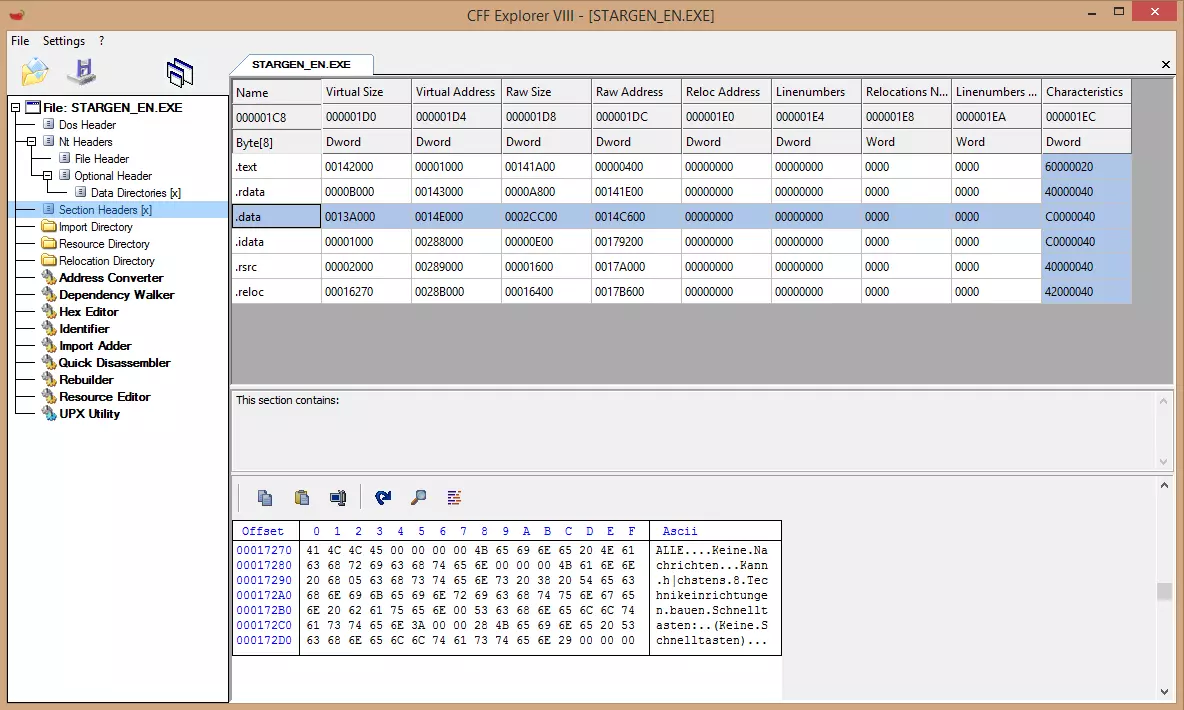Click the Dos Header page icon
1184x710 pixels.
(x=49, y=125)
